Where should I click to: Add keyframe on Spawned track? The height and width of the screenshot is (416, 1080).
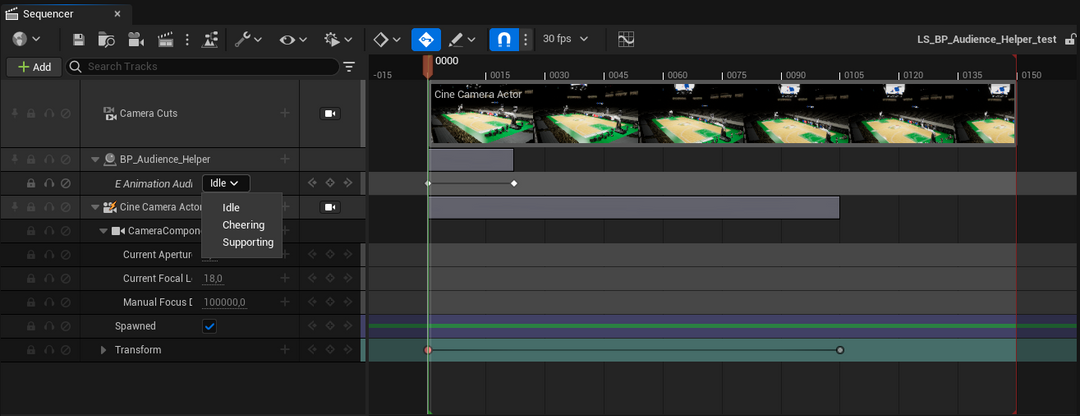click(x=330, y=326)
